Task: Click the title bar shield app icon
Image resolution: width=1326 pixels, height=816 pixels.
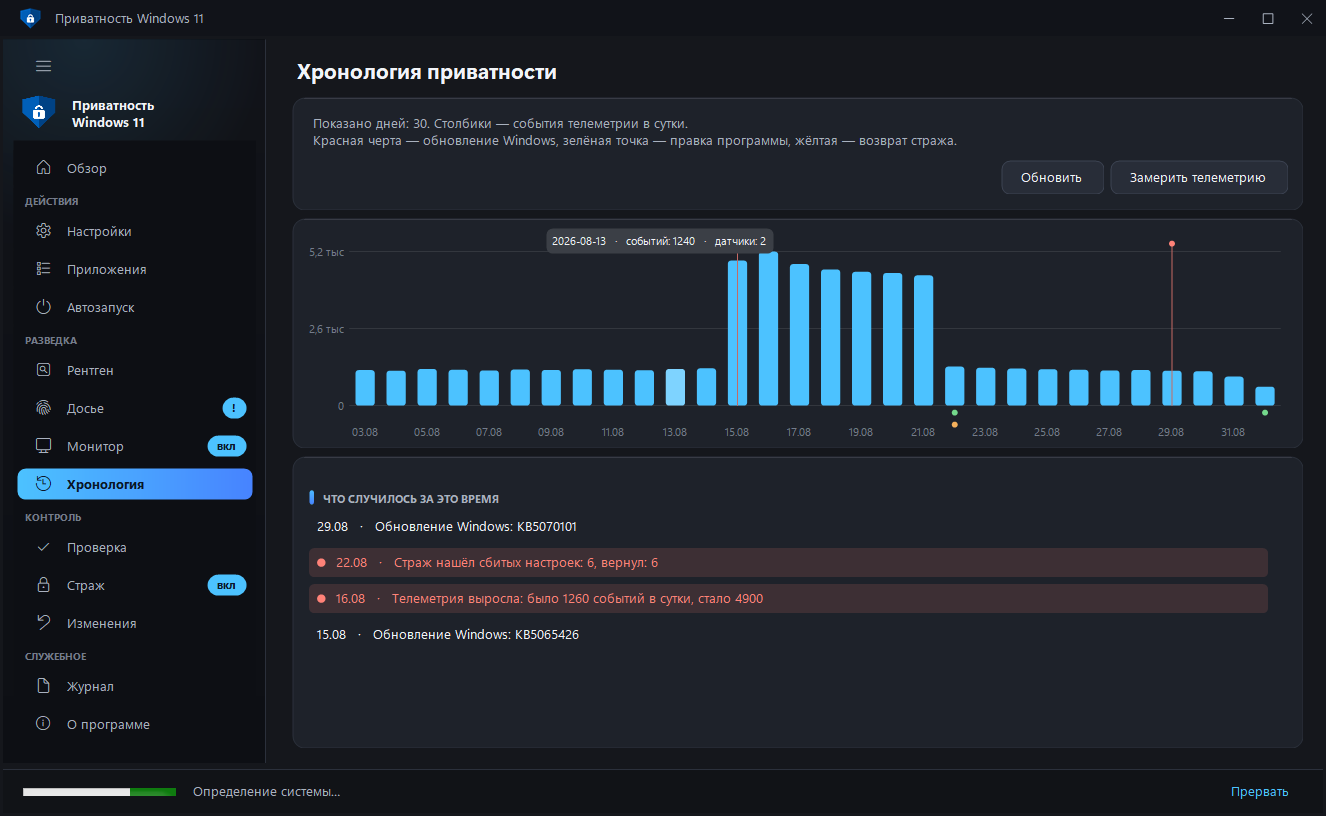Action: coord(30,18)
